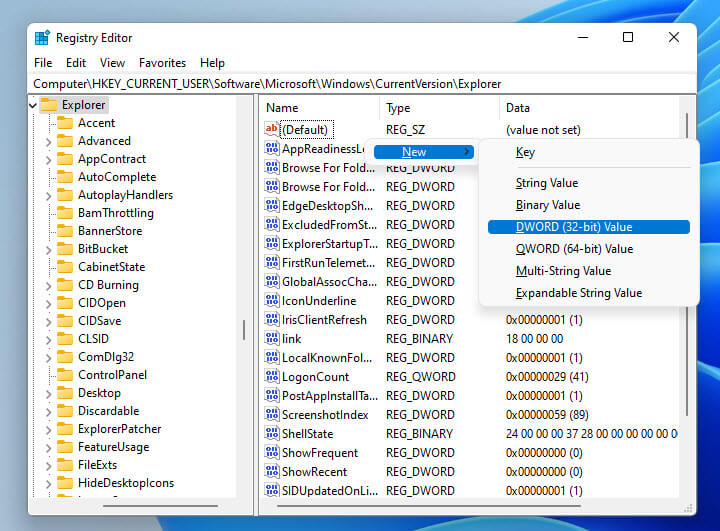Choose String Value in the New submenu
This screenshot has height=531, width=720.
(x=589, y=183)
